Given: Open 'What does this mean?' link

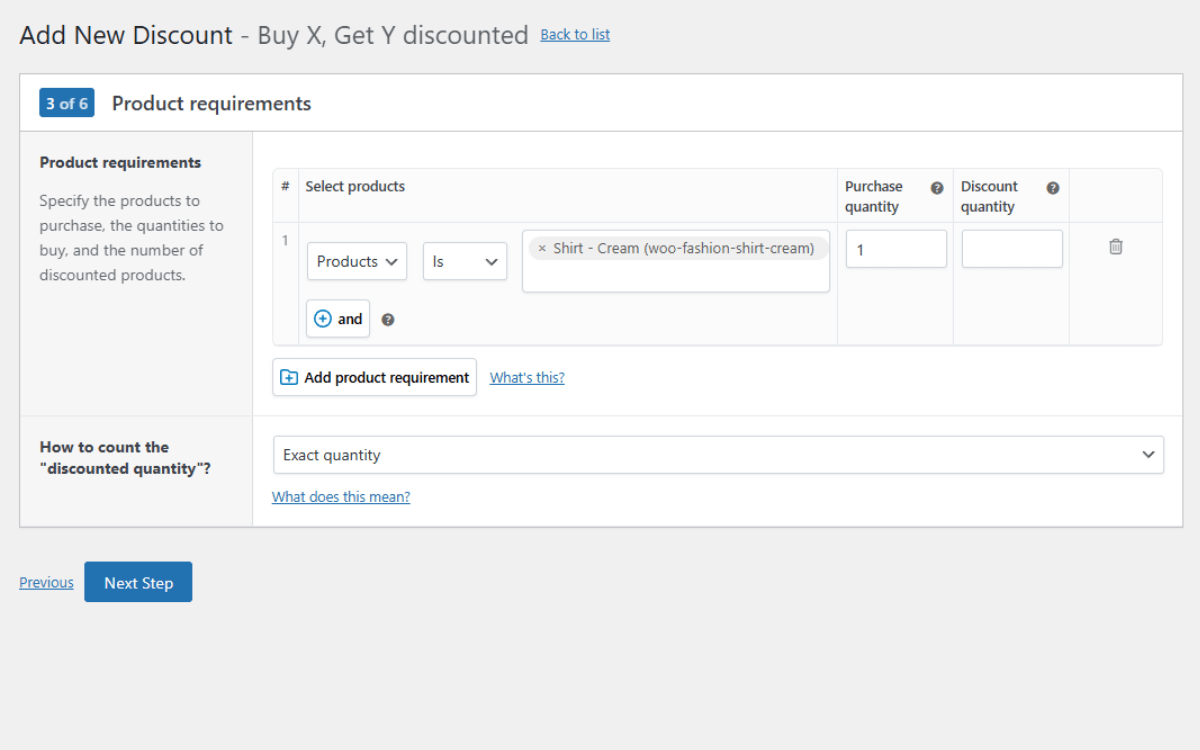Looking at the screenshot, I should (x=341, y=497).
